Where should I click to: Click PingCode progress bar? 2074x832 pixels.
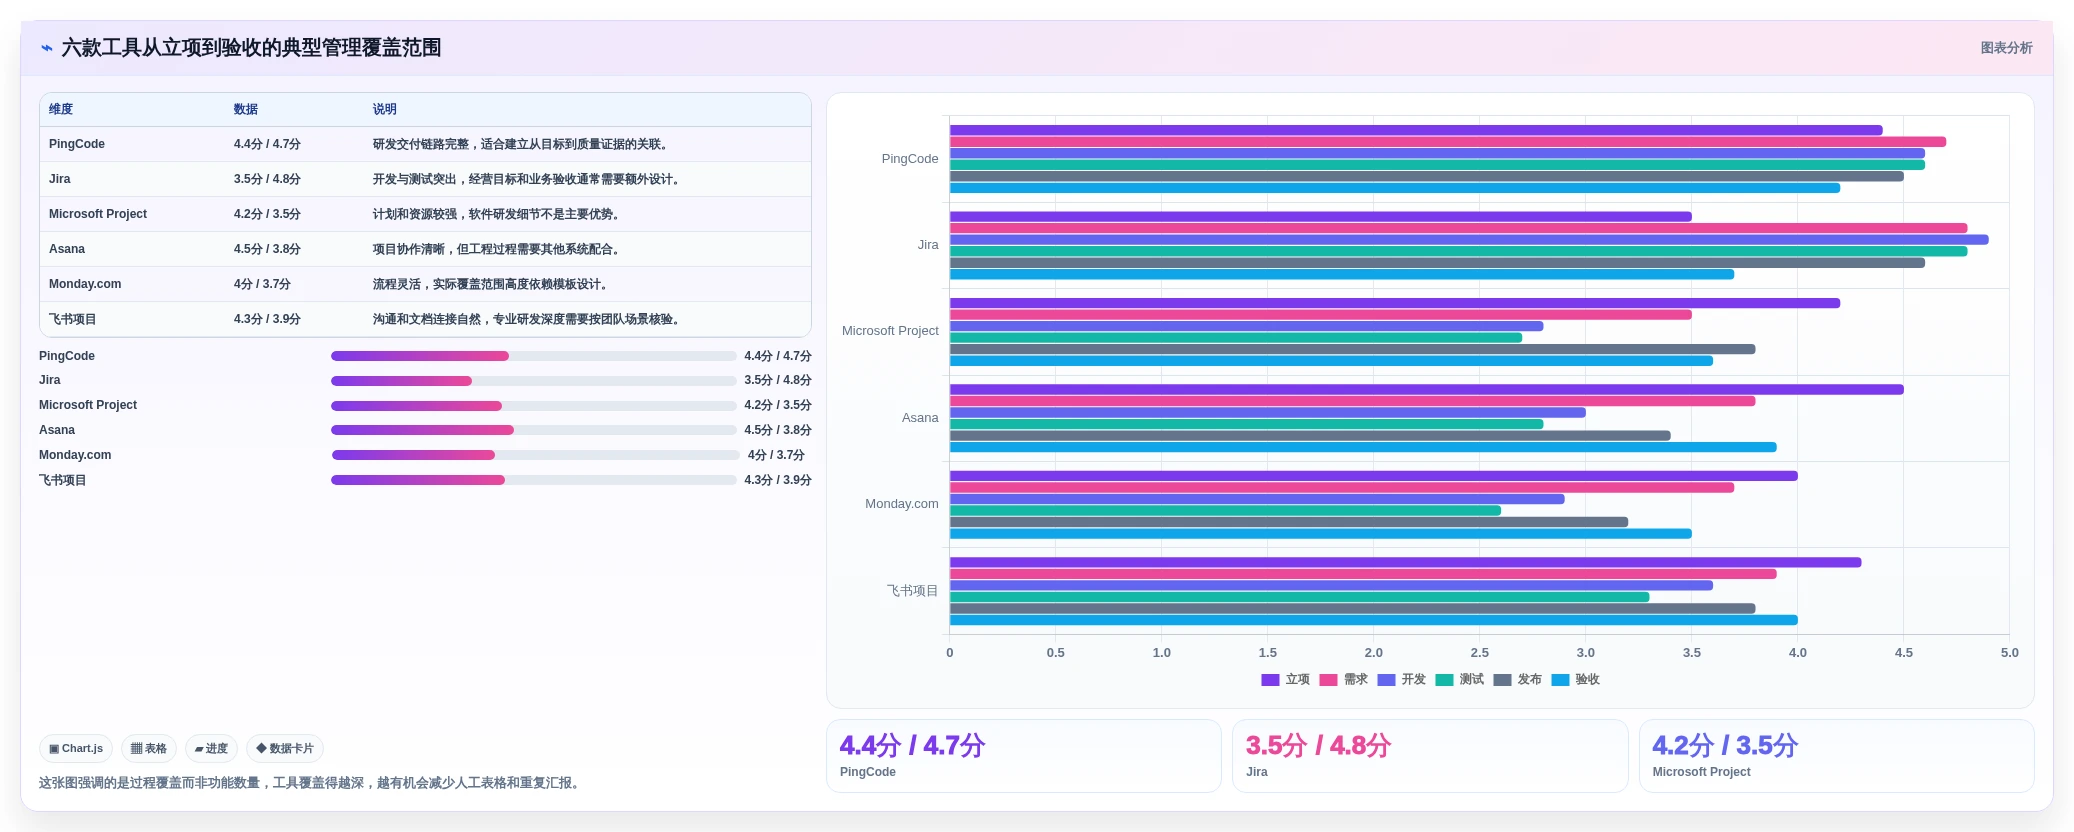click(x=534, y=356)
